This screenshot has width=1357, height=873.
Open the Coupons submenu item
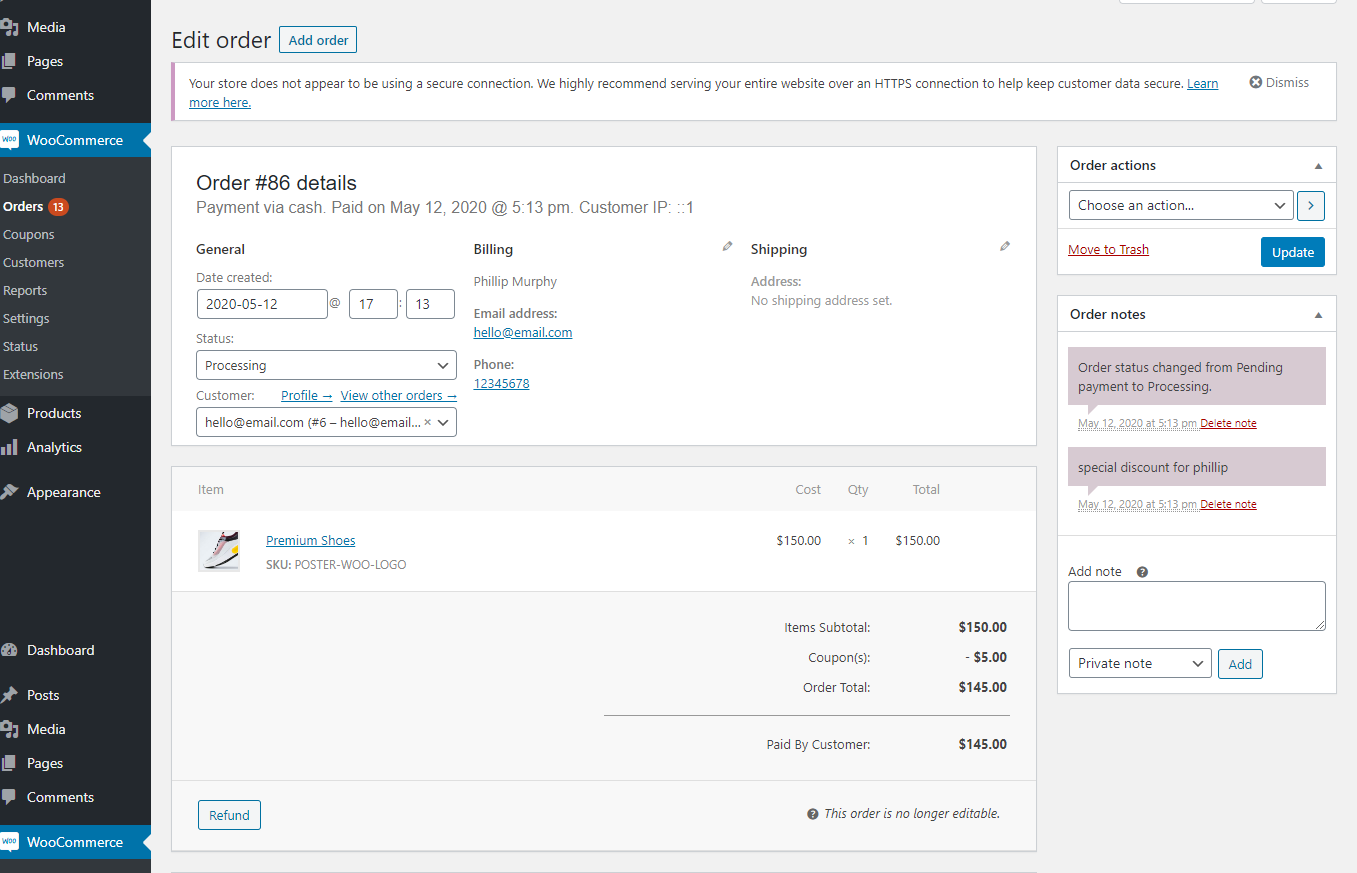pos(29,235)
